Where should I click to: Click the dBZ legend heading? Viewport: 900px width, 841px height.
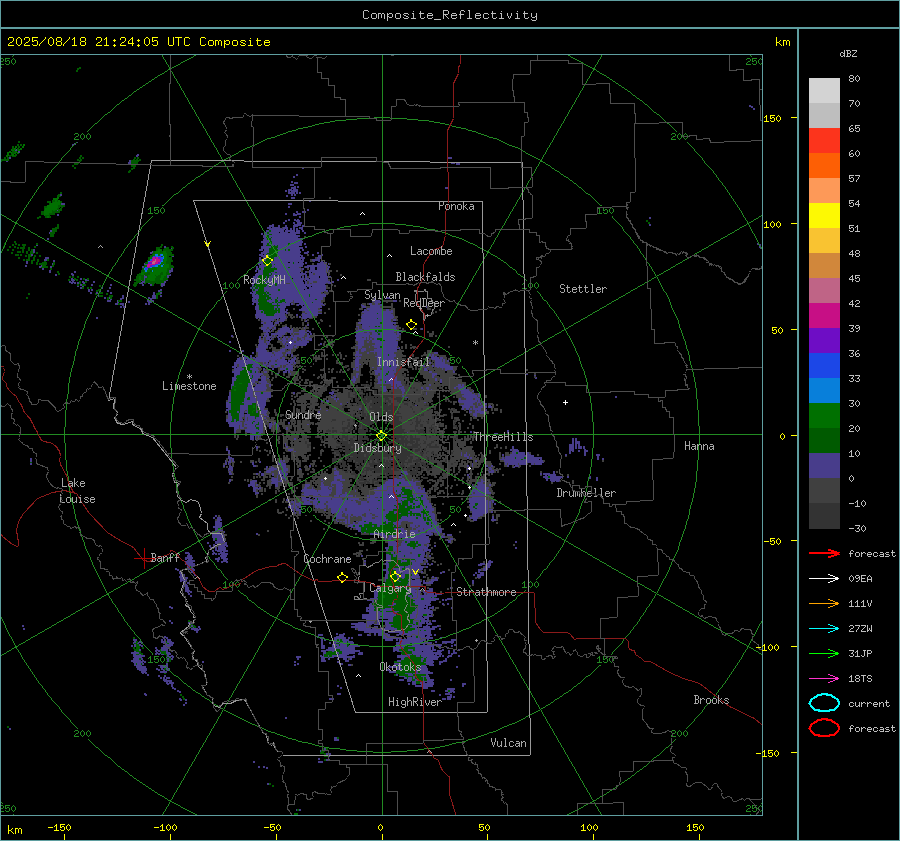848,54
